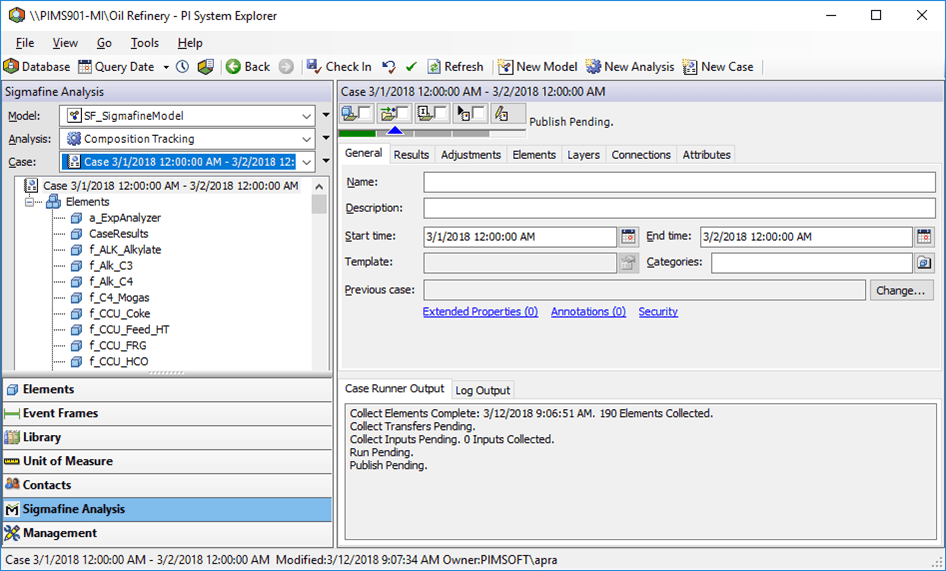
Task: Click the Refresh toolbar button
Action: (x=456, y=67)
